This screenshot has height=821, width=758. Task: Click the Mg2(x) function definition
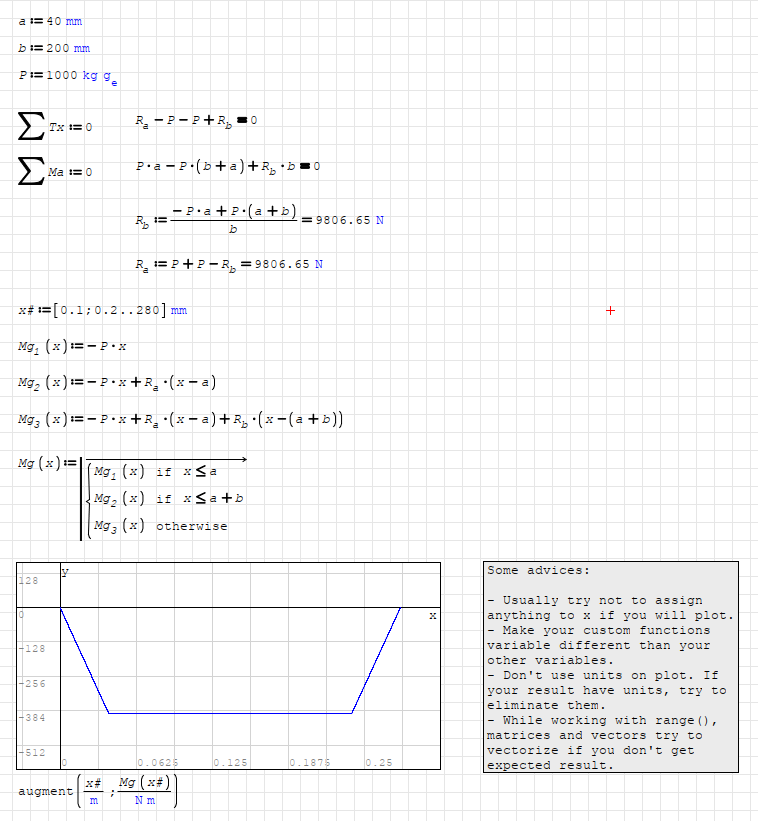[x=117, y=383]
